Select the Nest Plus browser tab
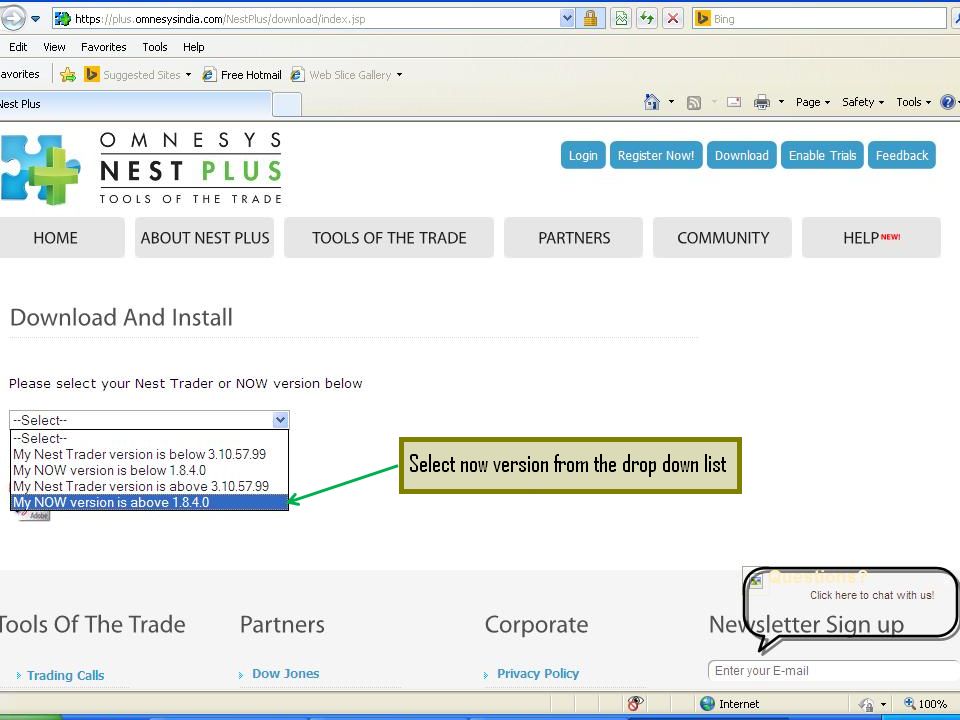This screenshot has width=960, height=720. coord(135,103)
